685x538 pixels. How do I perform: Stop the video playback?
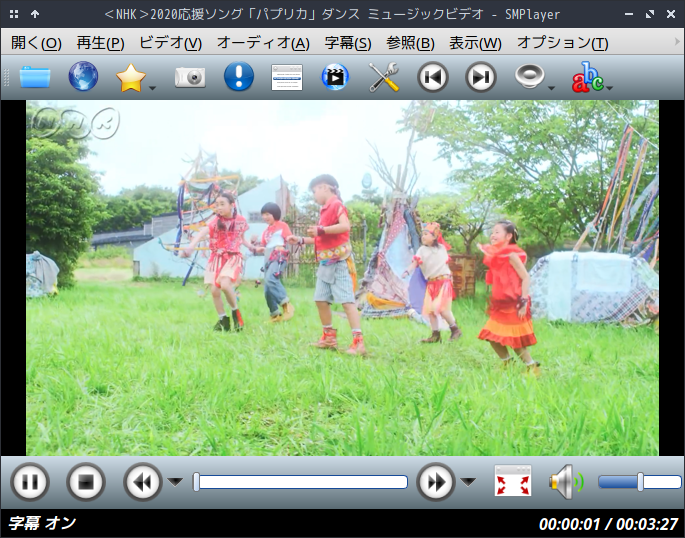86,482
